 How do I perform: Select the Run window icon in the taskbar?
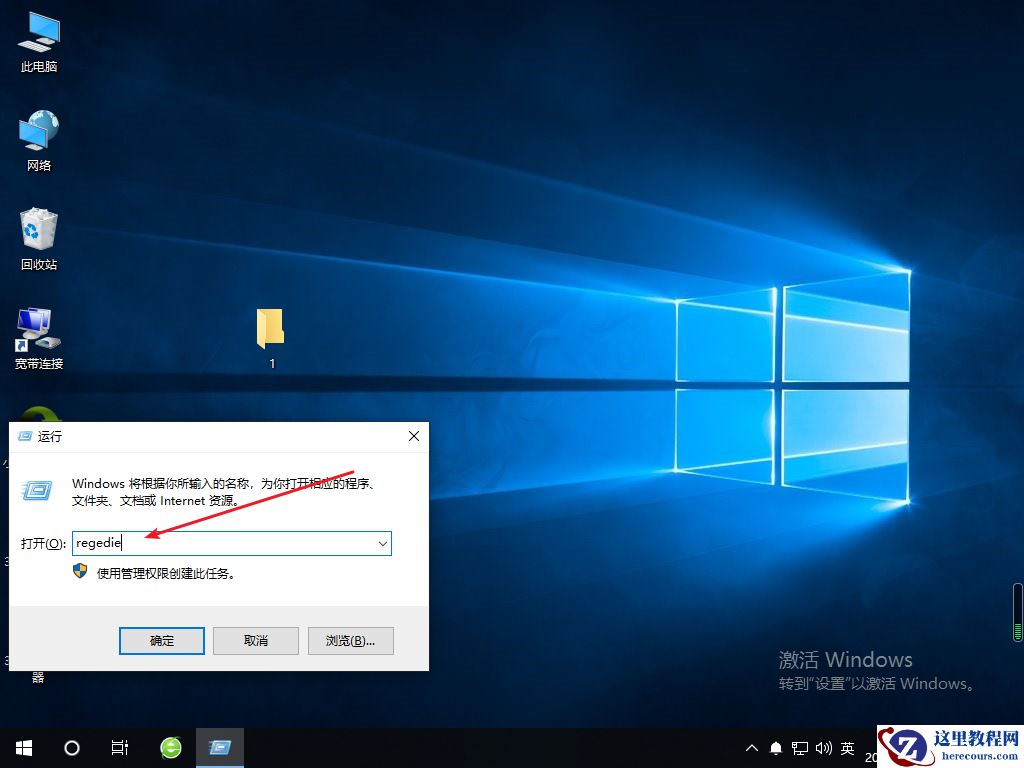pos(220,747)
